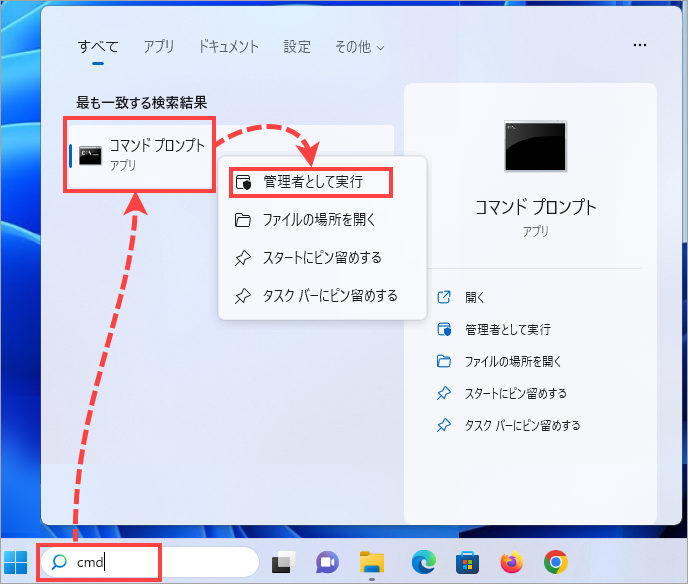Expand the その他 dropdown

[359, 47]
